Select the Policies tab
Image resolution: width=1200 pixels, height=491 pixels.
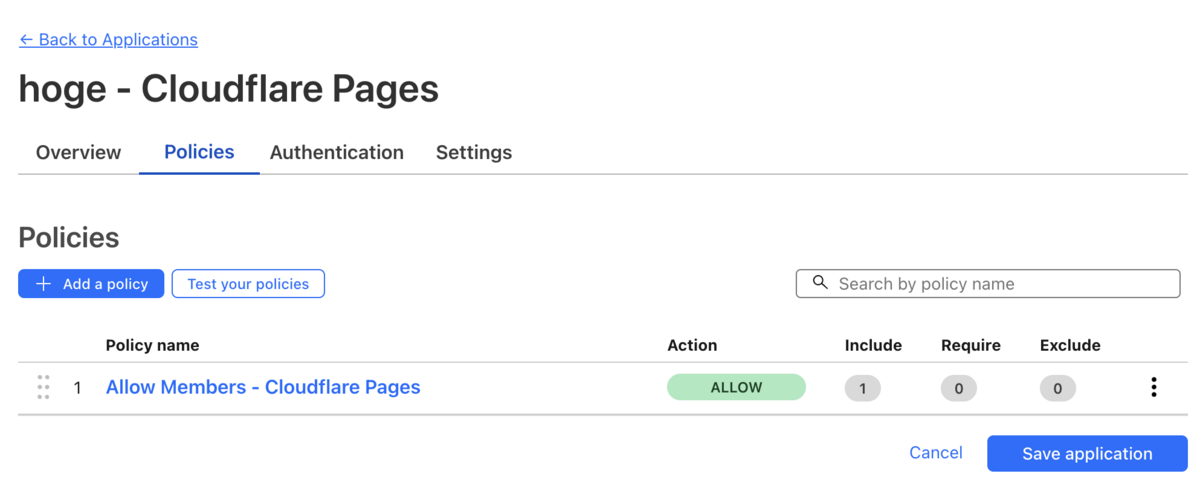(199, 152)
